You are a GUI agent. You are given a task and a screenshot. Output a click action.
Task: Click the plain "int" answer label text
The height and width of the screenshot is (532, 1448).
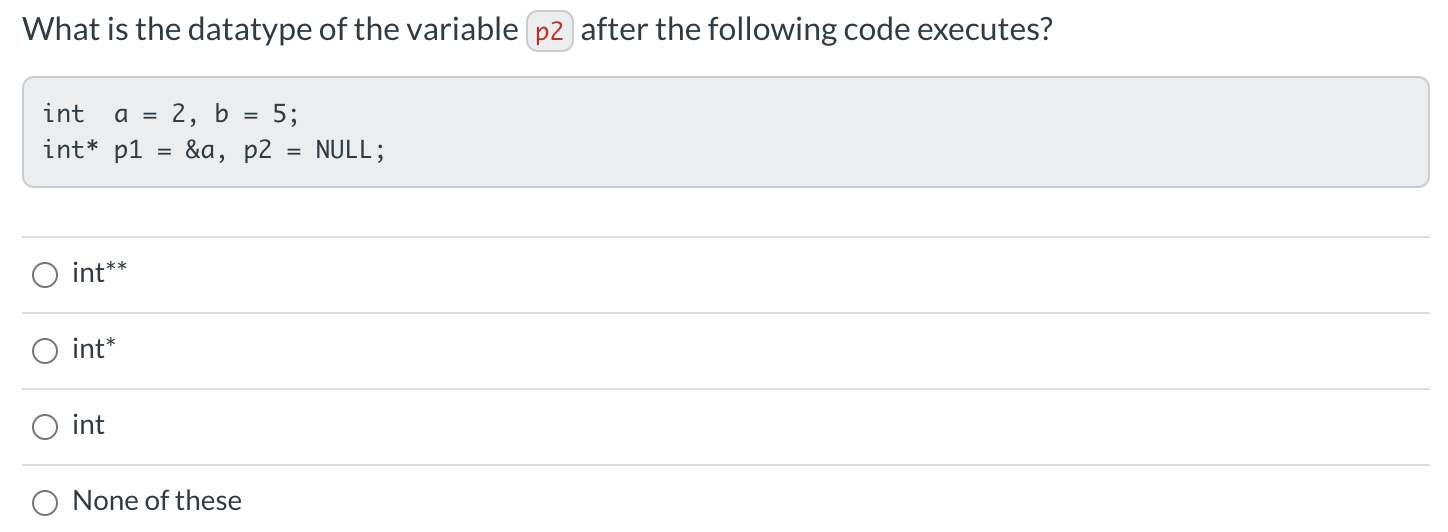point(88,425)
